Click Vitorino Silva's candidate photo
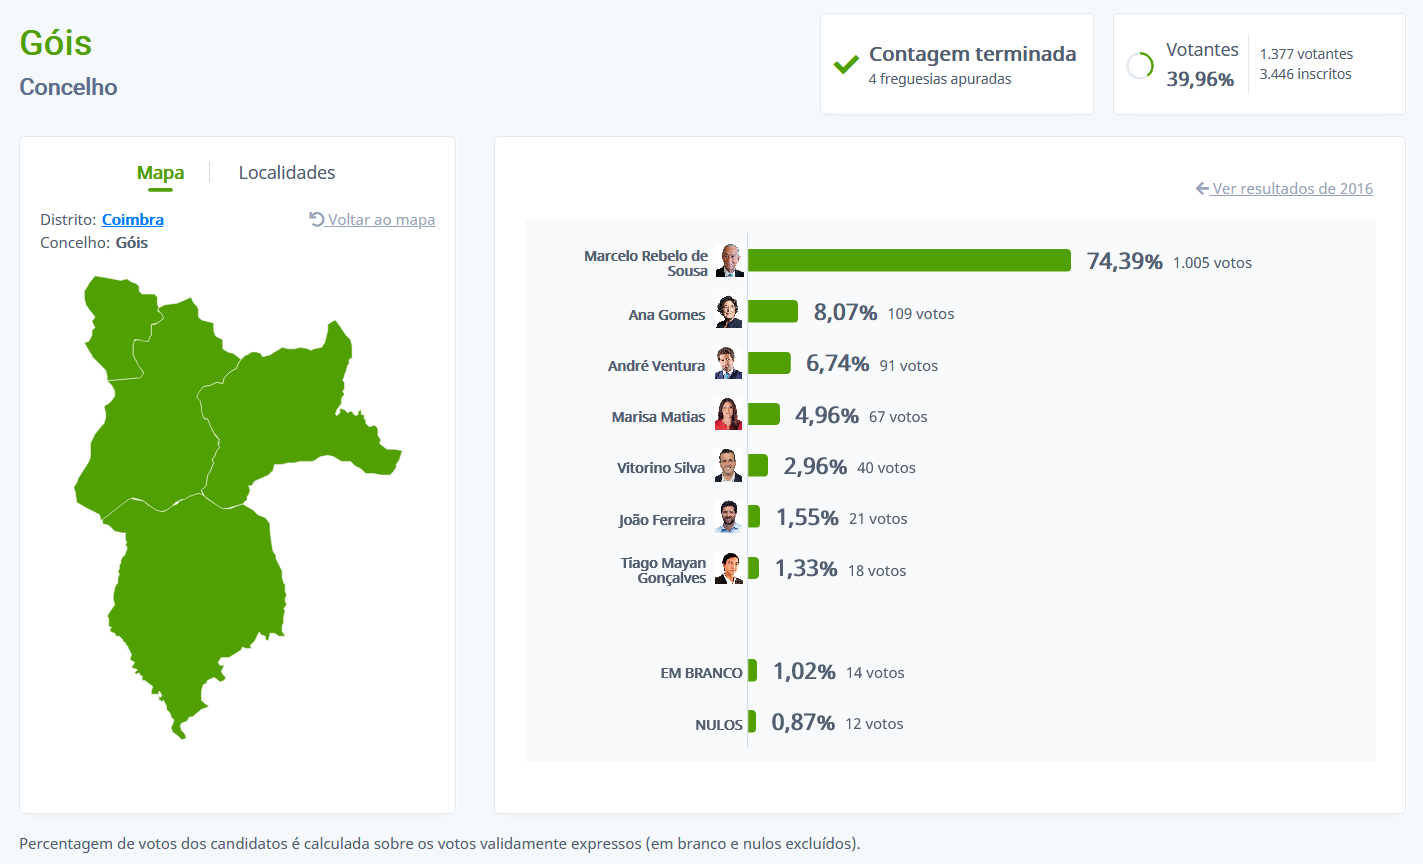 pos(729,466)
